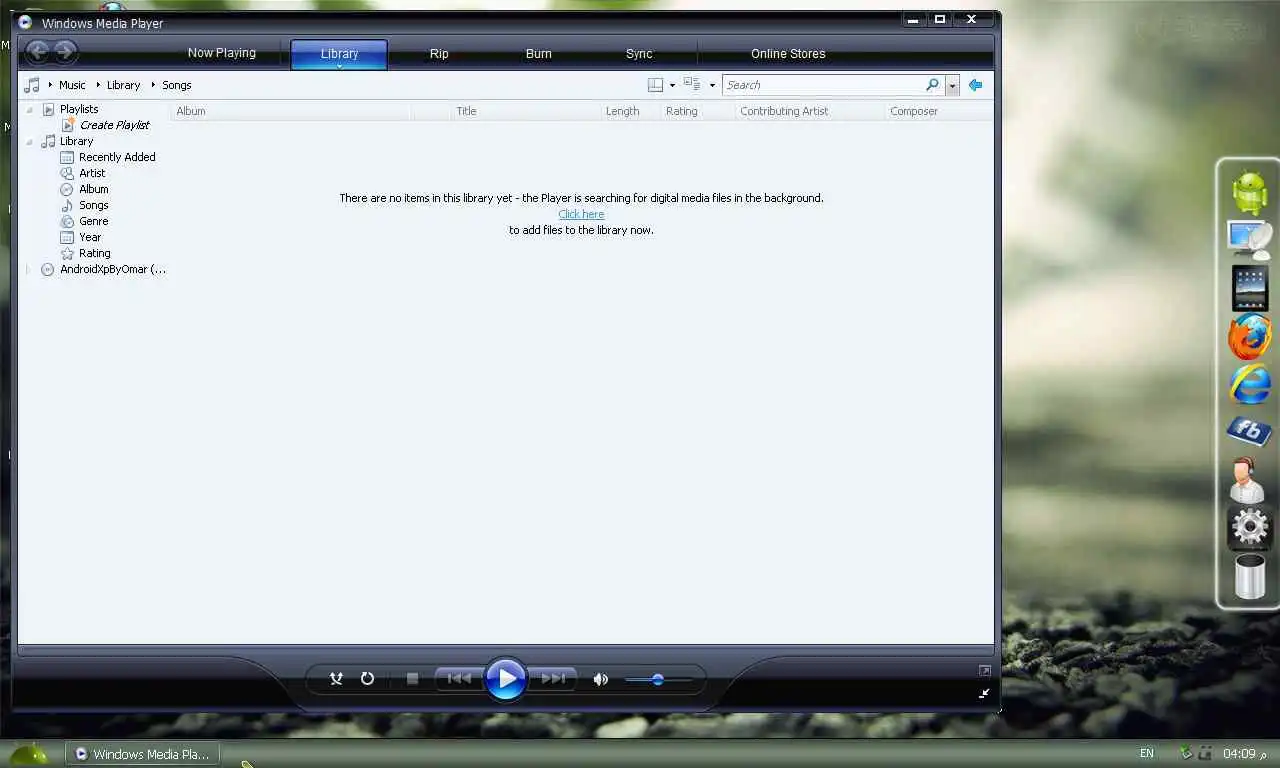Click the view options icon
This screenshot has height=768, width=1280.
coord(692,85)
